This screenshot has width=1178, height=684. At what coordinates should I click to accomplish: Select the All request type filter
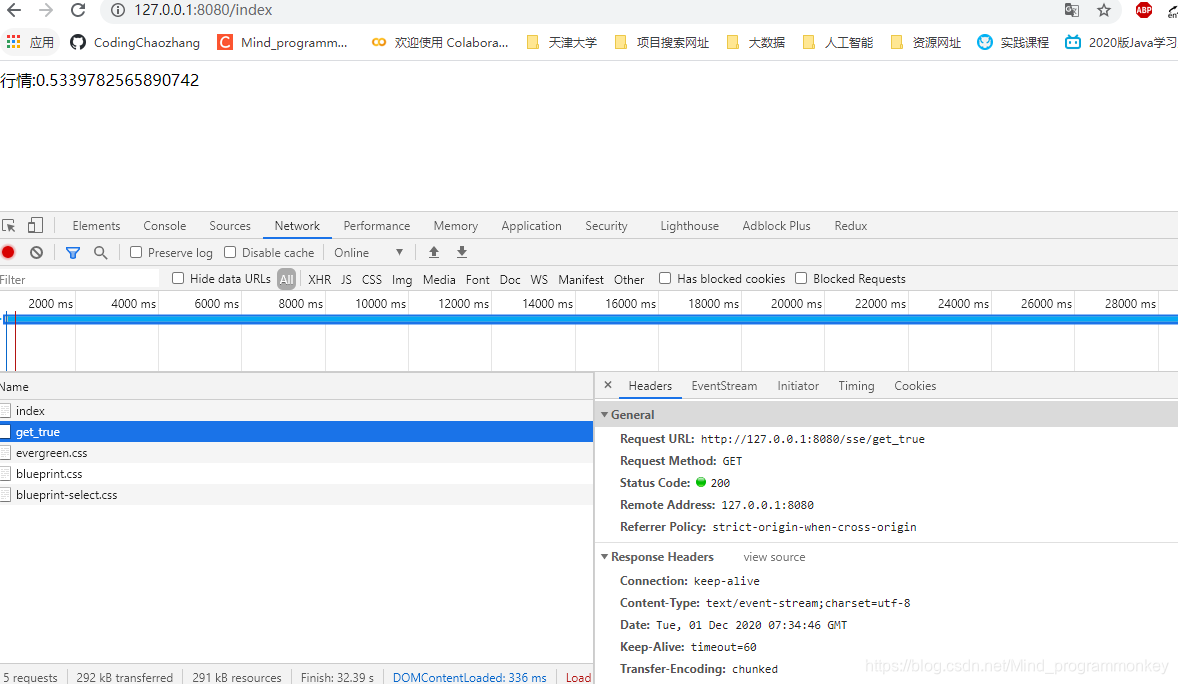pyautogui.click(x=286, y=279)
